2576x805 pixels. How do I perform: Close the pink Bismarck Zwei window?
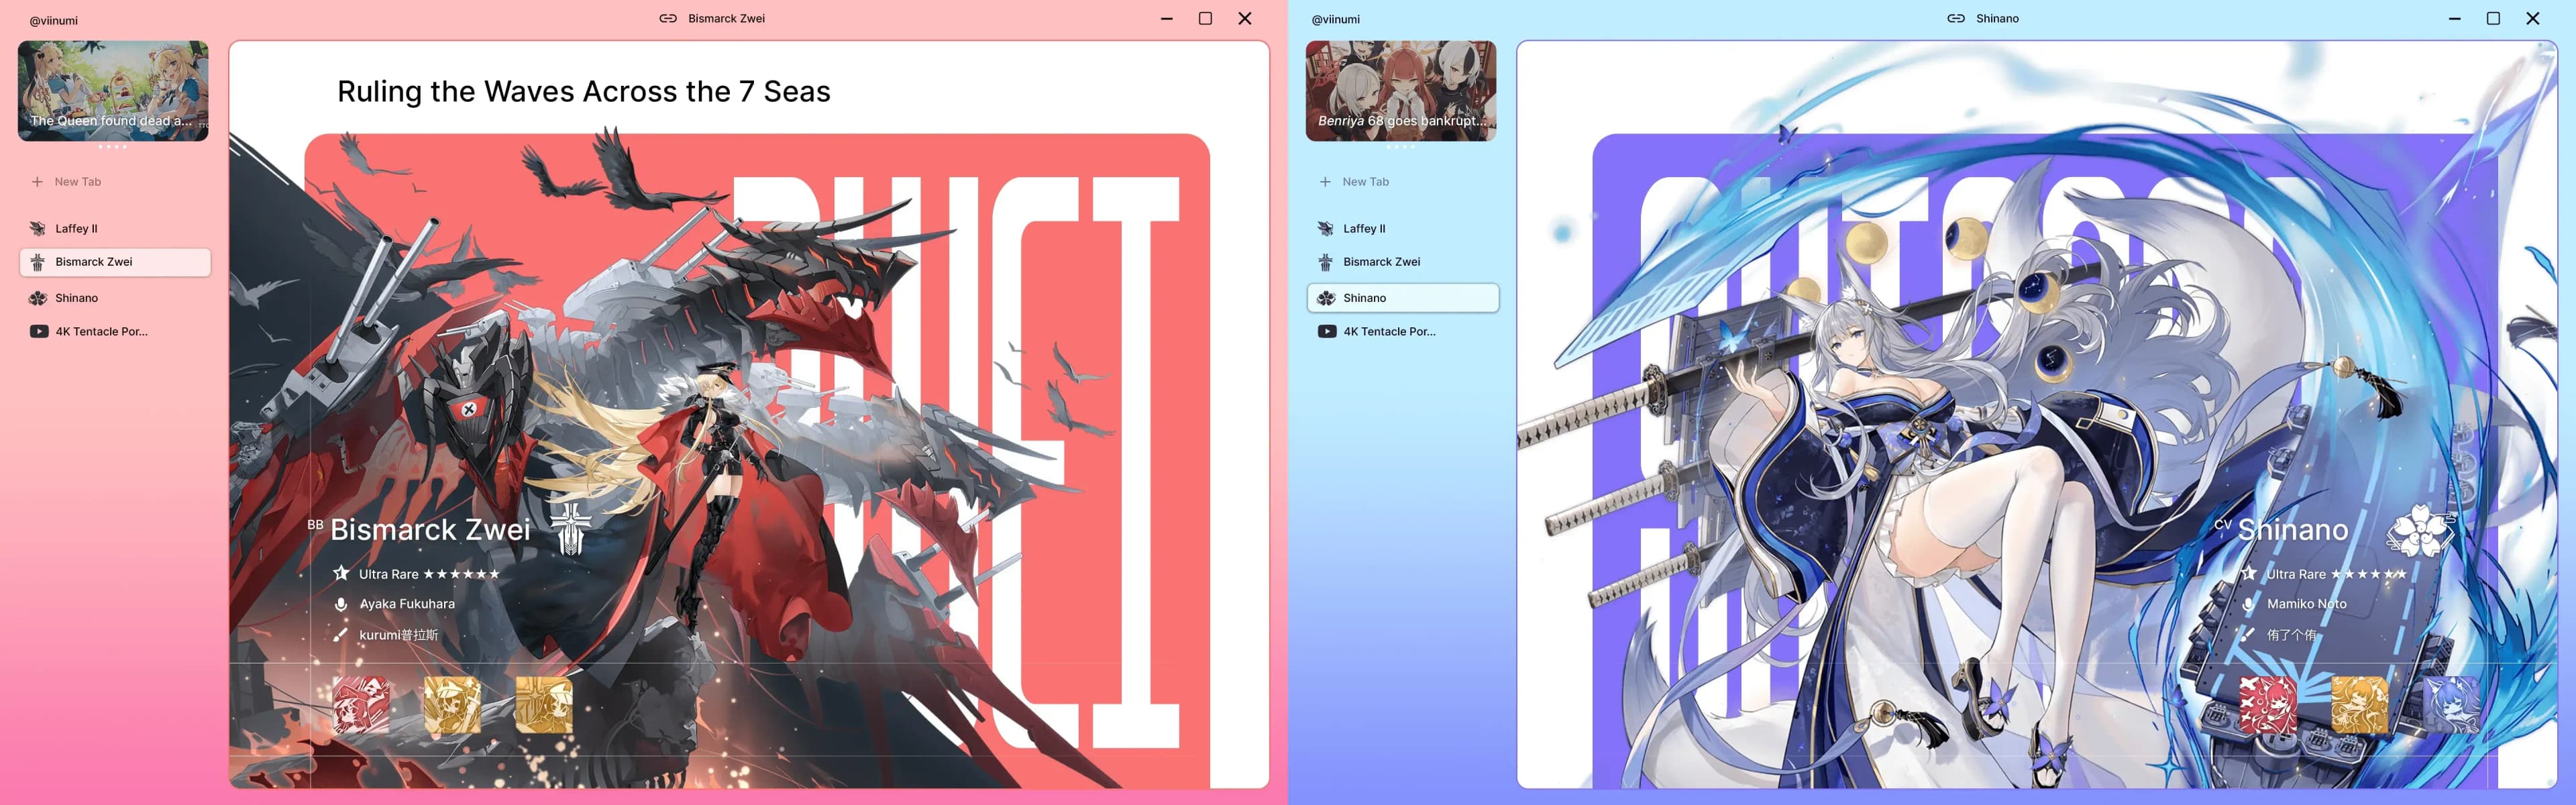point(1245,19)
